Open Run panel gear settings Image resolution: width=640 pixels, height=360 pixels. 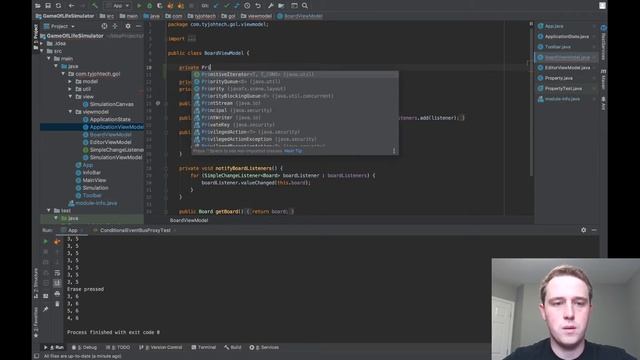pos(583,230)
